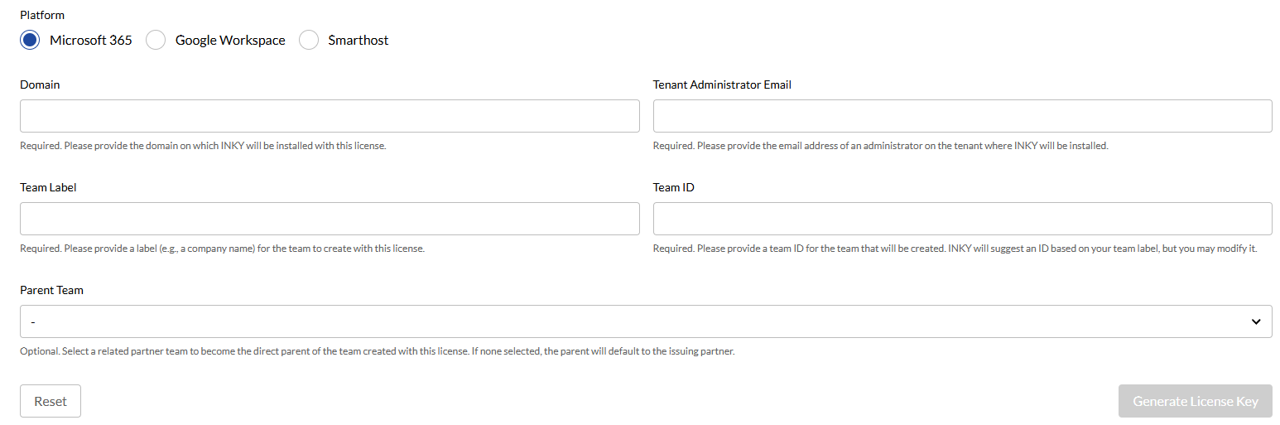Click the "Platform" heading label
The height and width of the screenshot is (425, 1280).
click(x=42, y=15)
